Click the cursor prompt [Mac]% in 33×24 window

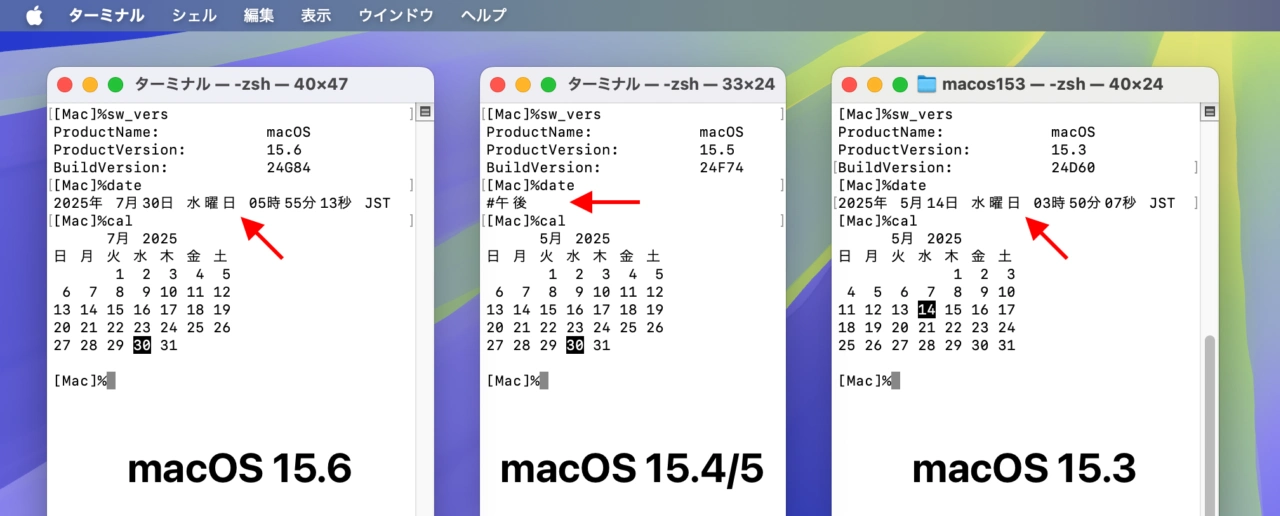click(513, 381)
